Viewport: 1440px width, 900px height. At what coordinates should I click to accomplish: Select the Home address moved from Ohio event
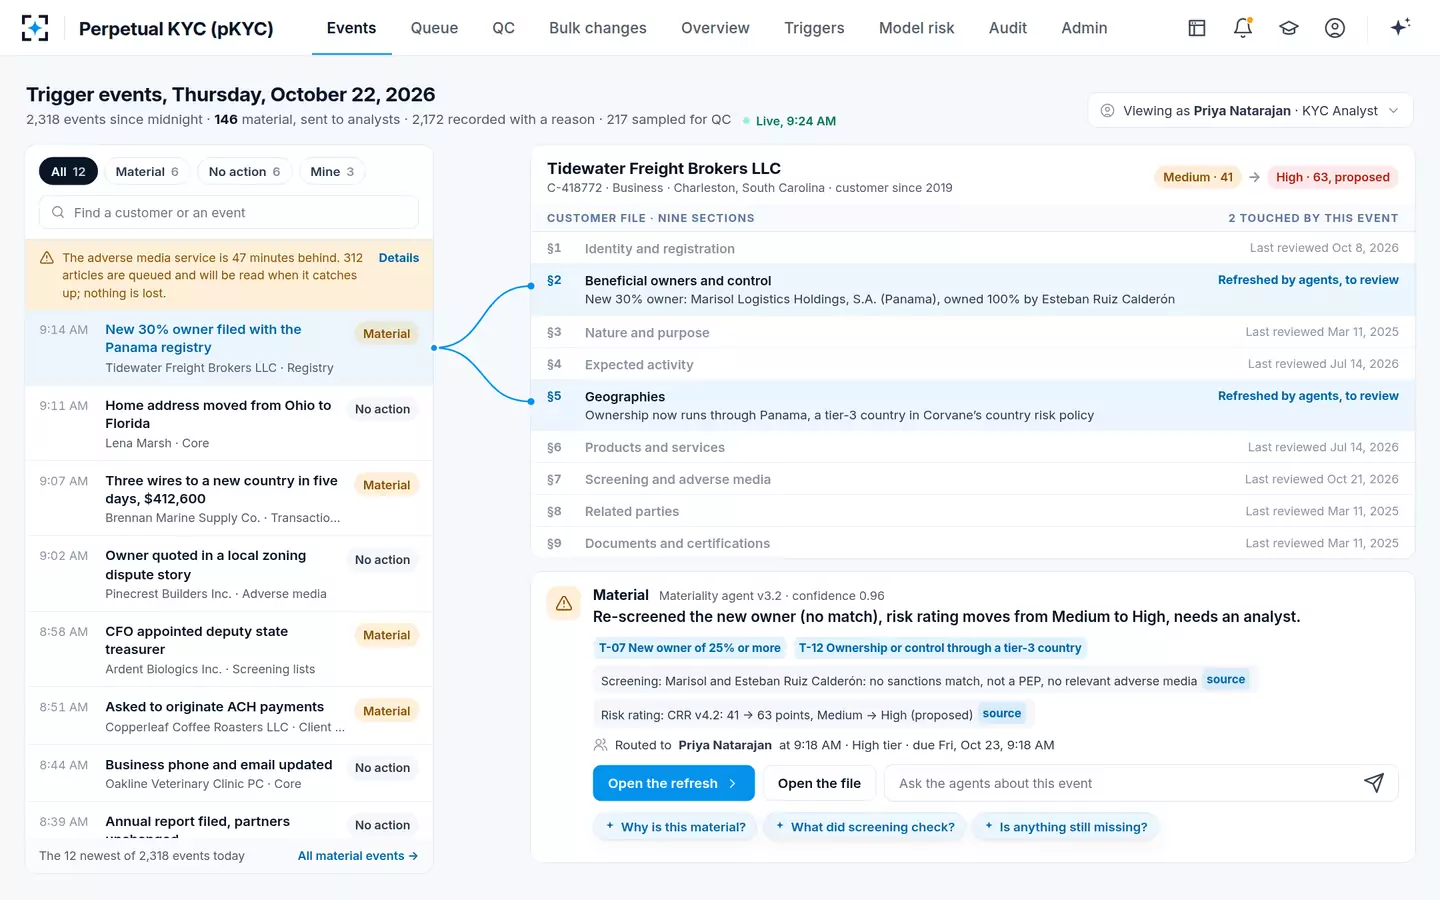click(x=229, y=424)
